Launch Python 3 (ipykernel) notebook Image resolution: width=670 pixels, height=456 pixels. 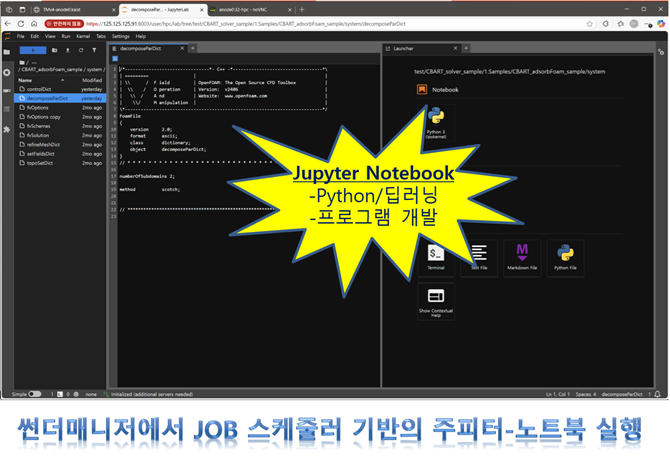tap(436, 123)
